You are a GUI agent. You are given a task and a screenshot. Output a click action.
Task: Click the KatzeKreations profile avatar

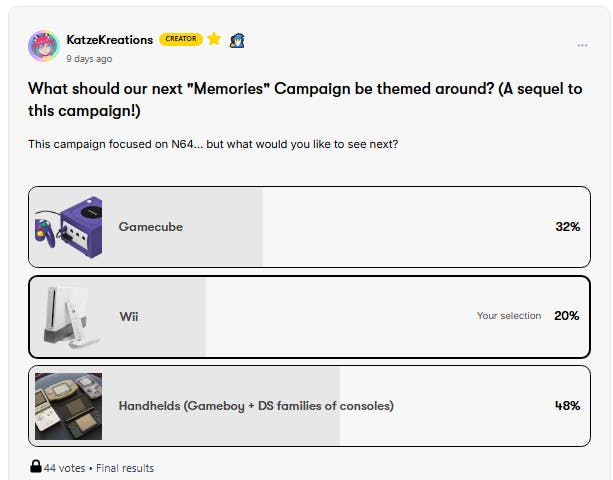click(x=45, y=46)
